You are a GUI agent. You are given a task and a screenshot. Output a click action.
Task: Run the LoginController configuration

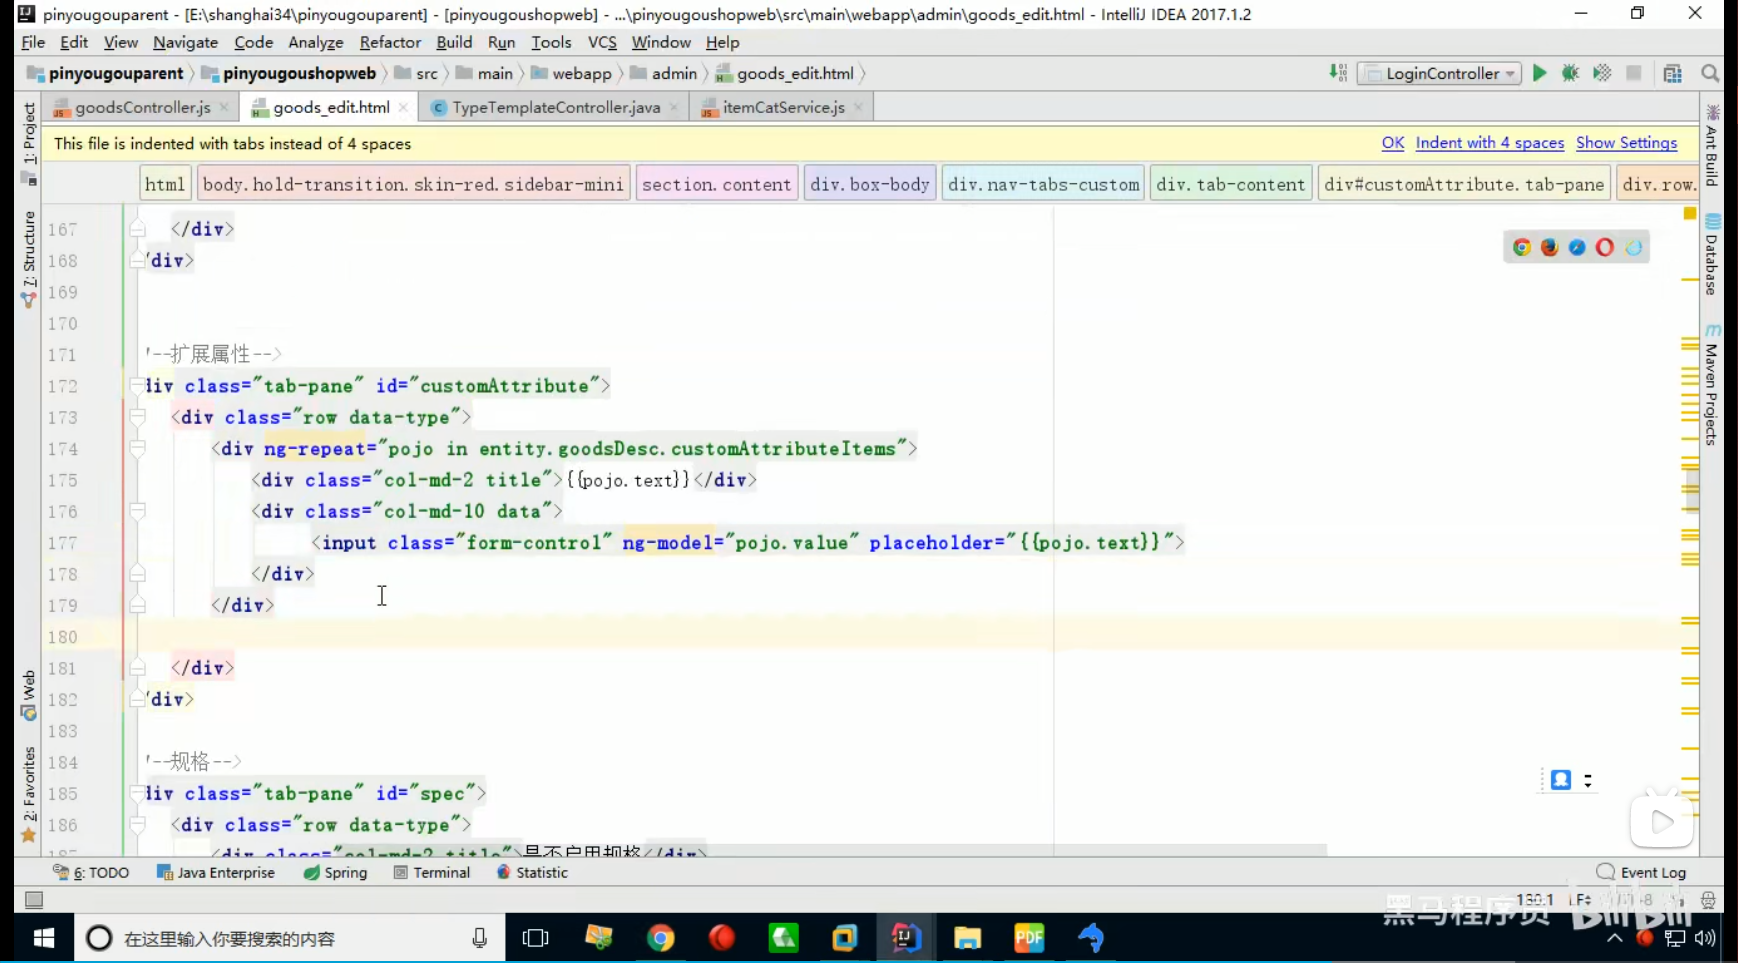click(1539, 73)
